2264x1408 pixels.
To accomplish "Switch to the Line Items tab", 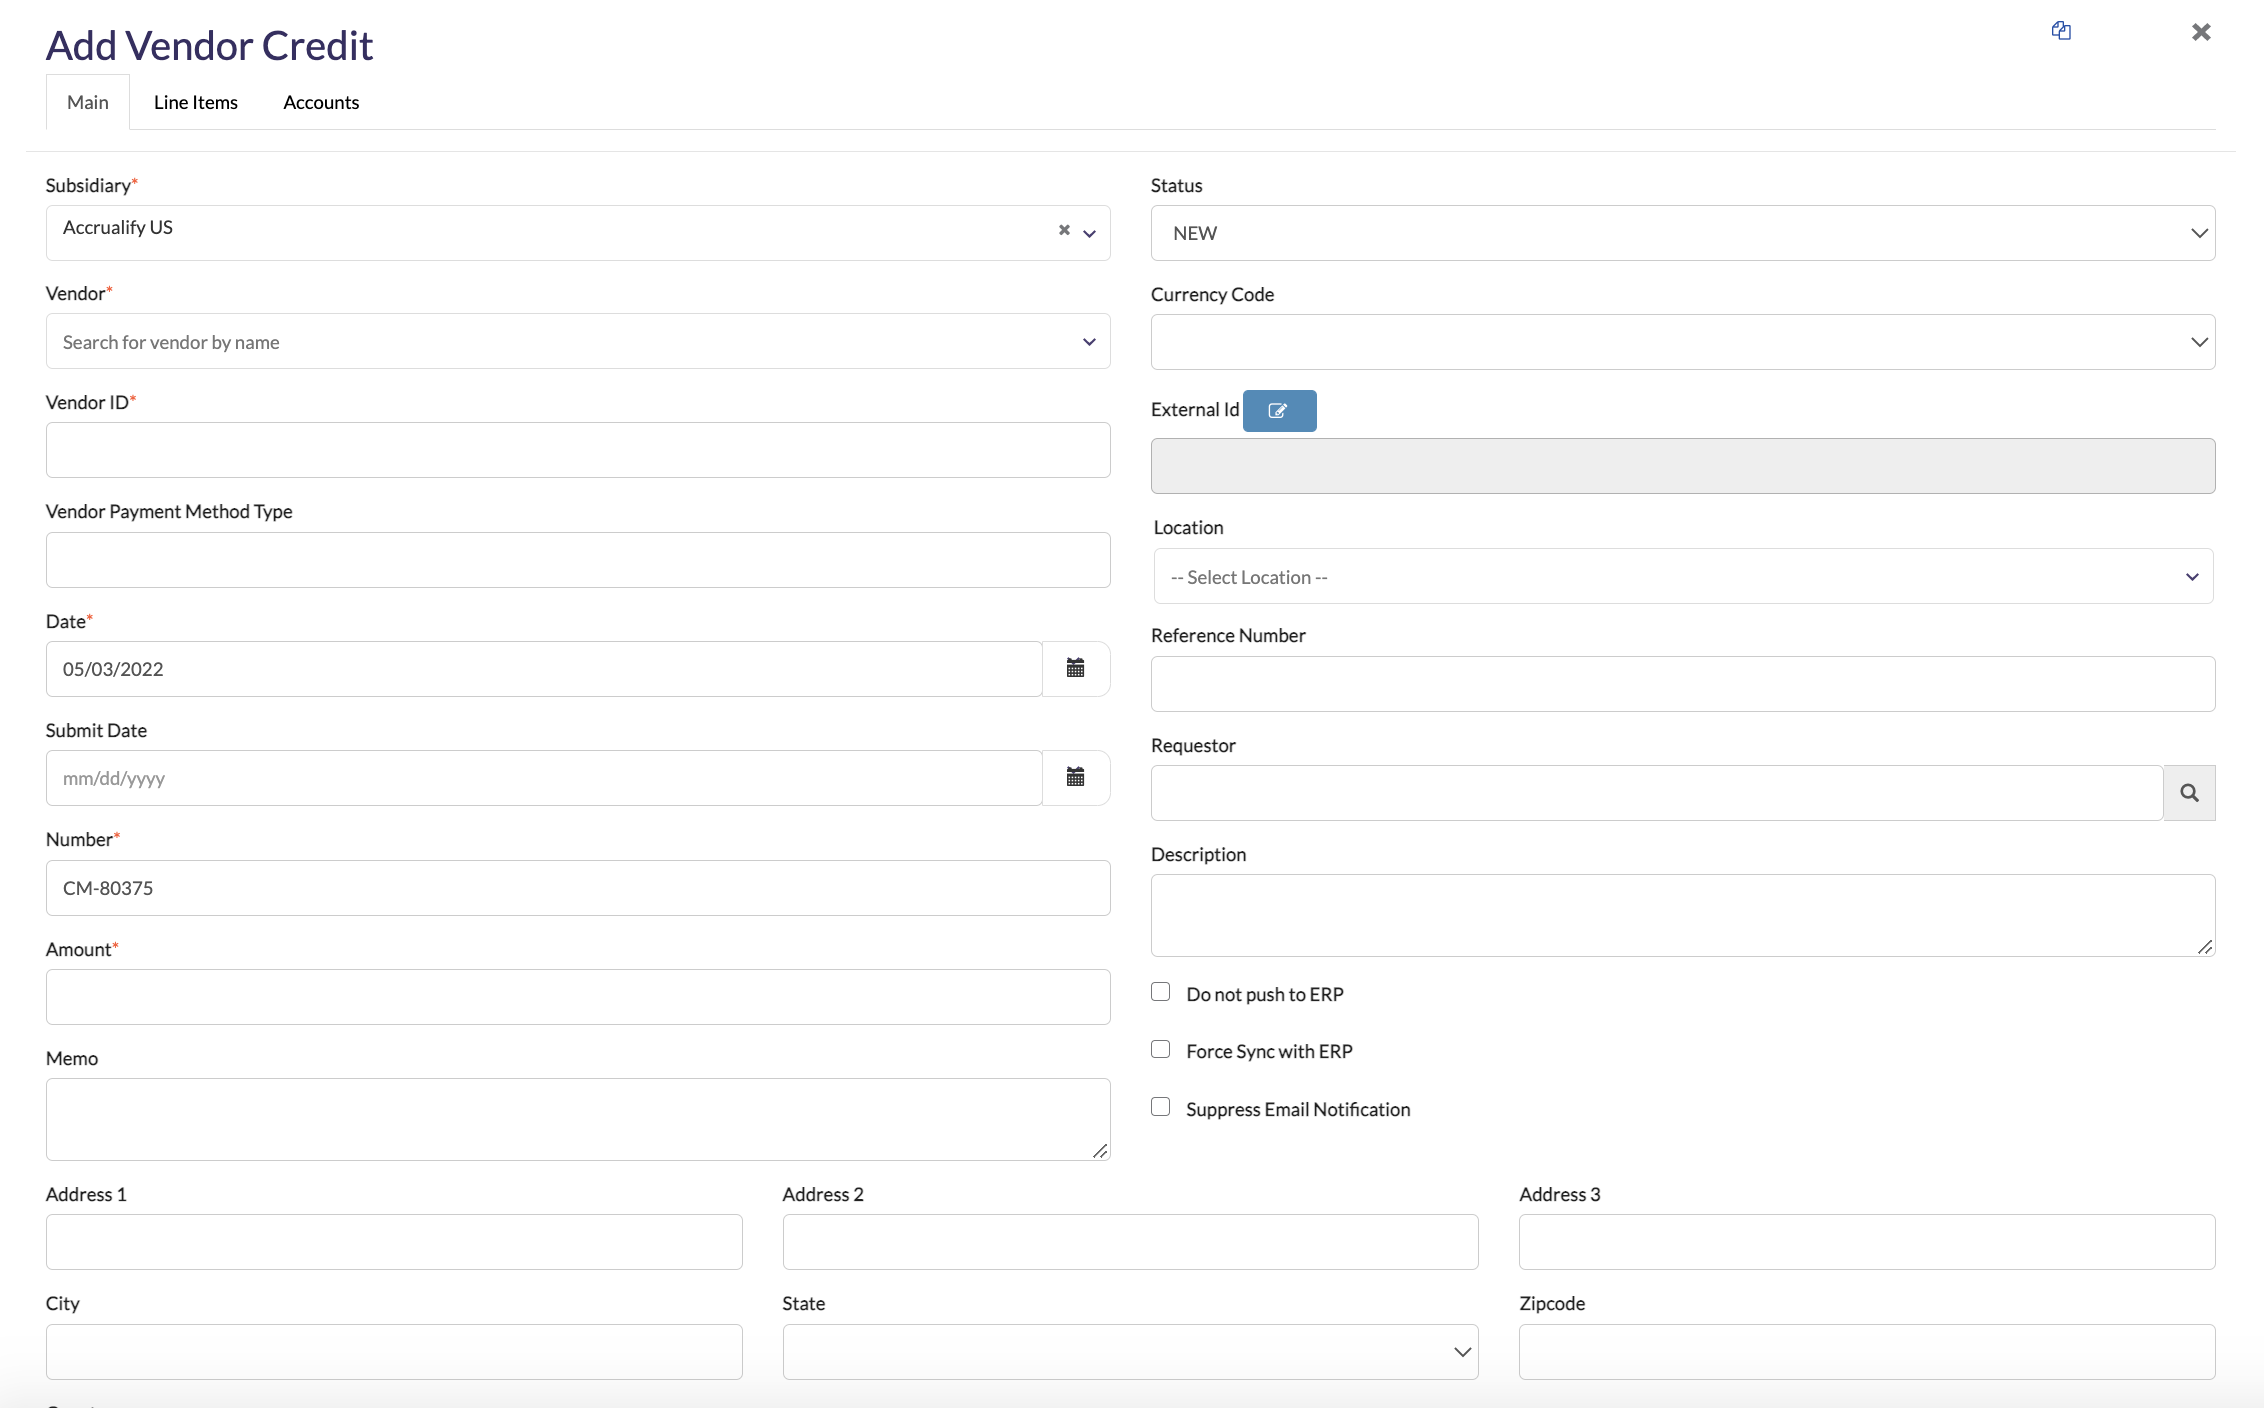I will (196, 102).
